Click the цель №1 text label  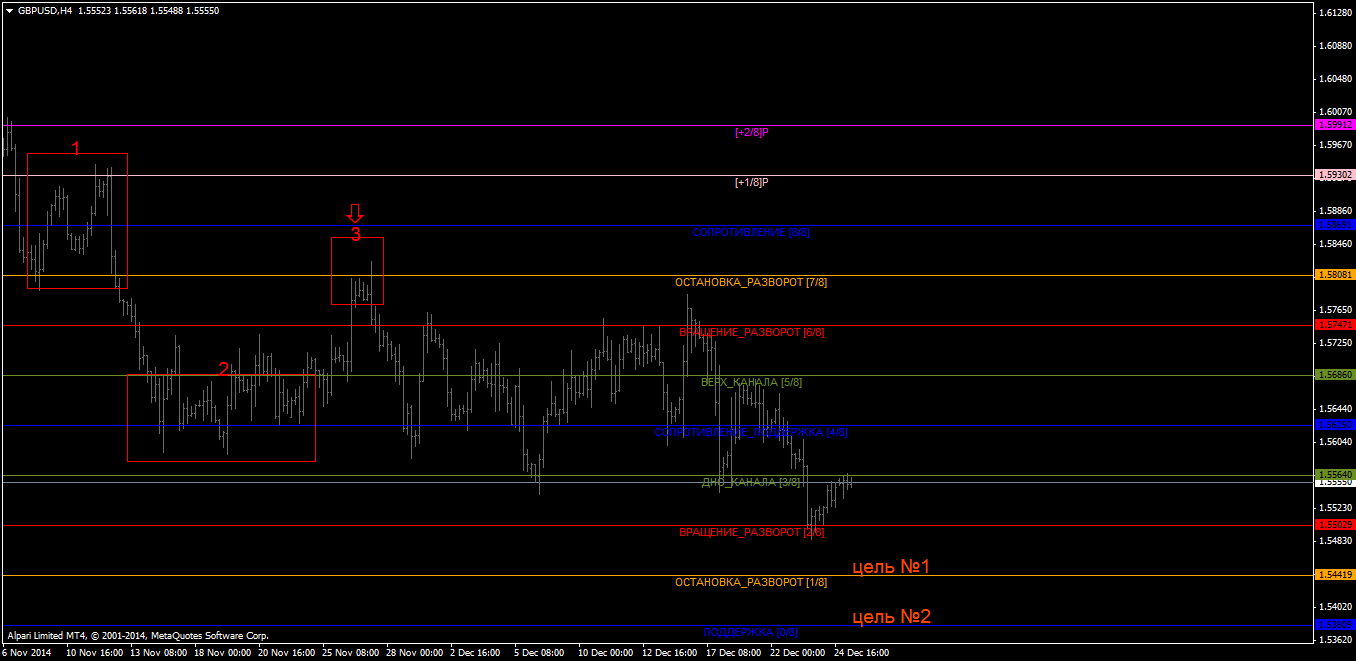891,567
